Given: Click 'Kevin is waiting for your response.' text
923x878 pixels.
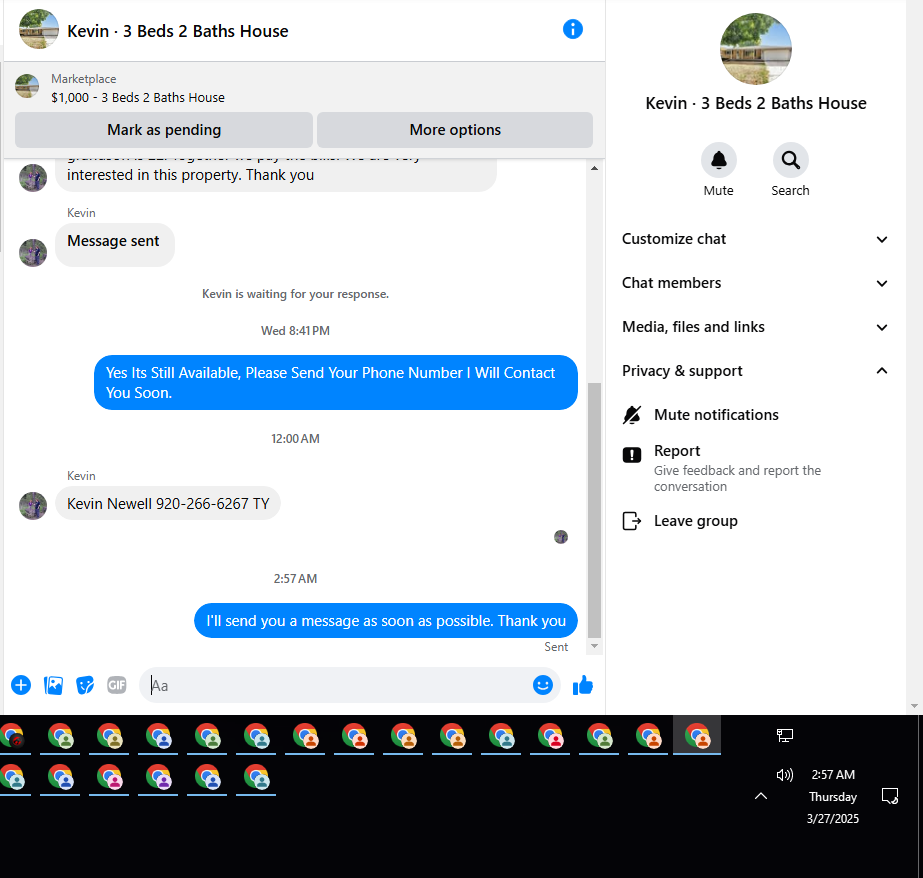Looking at the screenshot, I should click(x=296, y=294).
